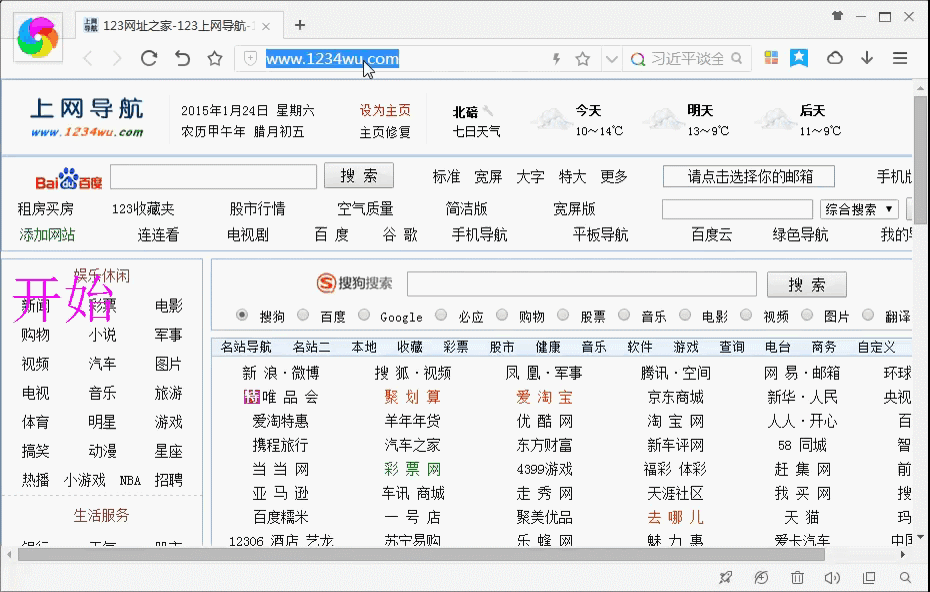
Task: Click the zoom magnifier in status bar
Action: point(904,577)
